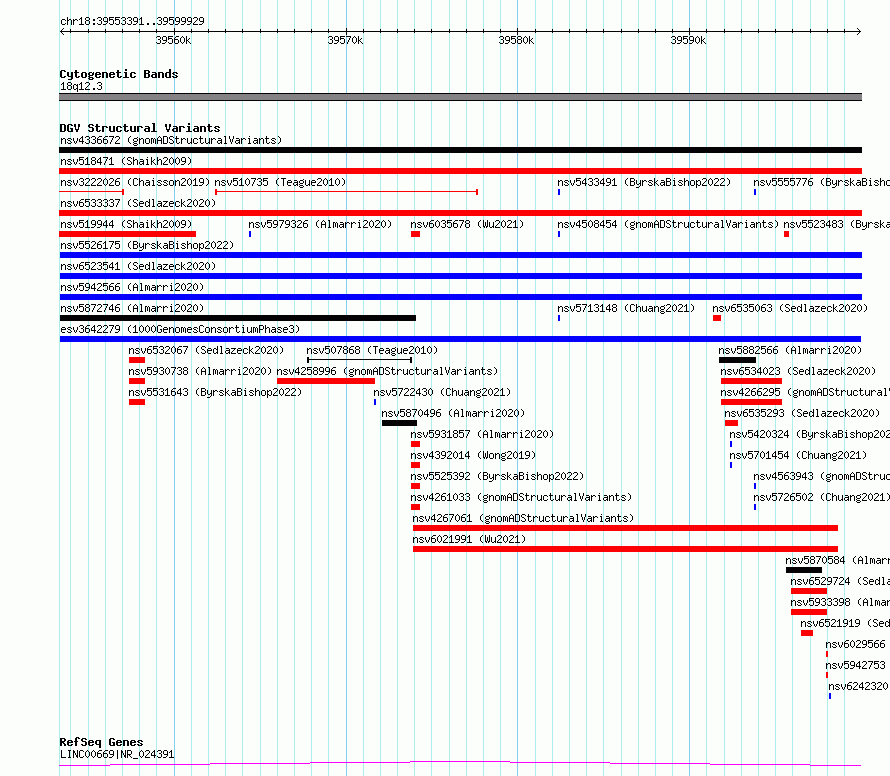Click the nsv507868 thin interval bar
The image size is (890, 776).
359,360
